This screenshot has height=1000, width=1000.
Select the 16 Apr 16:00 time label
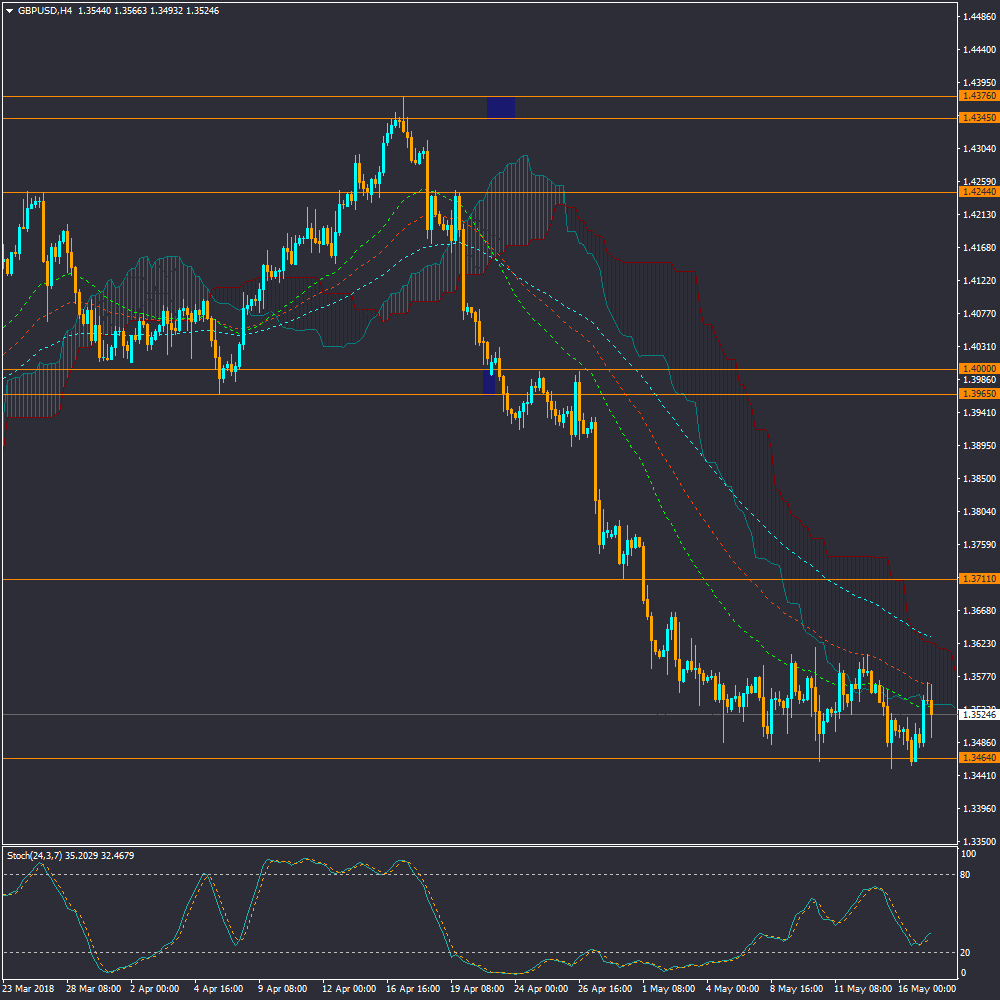413,988
